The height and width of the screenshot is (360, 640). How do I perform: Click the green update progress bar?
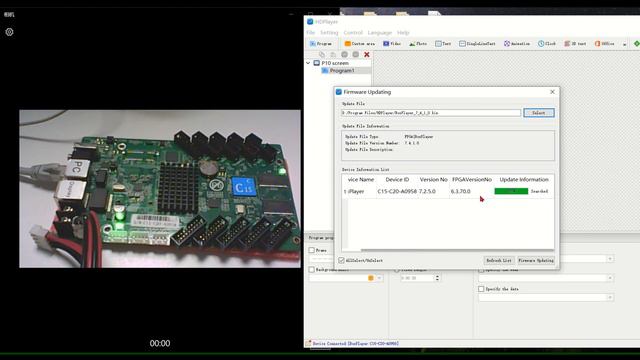point(511,191)
